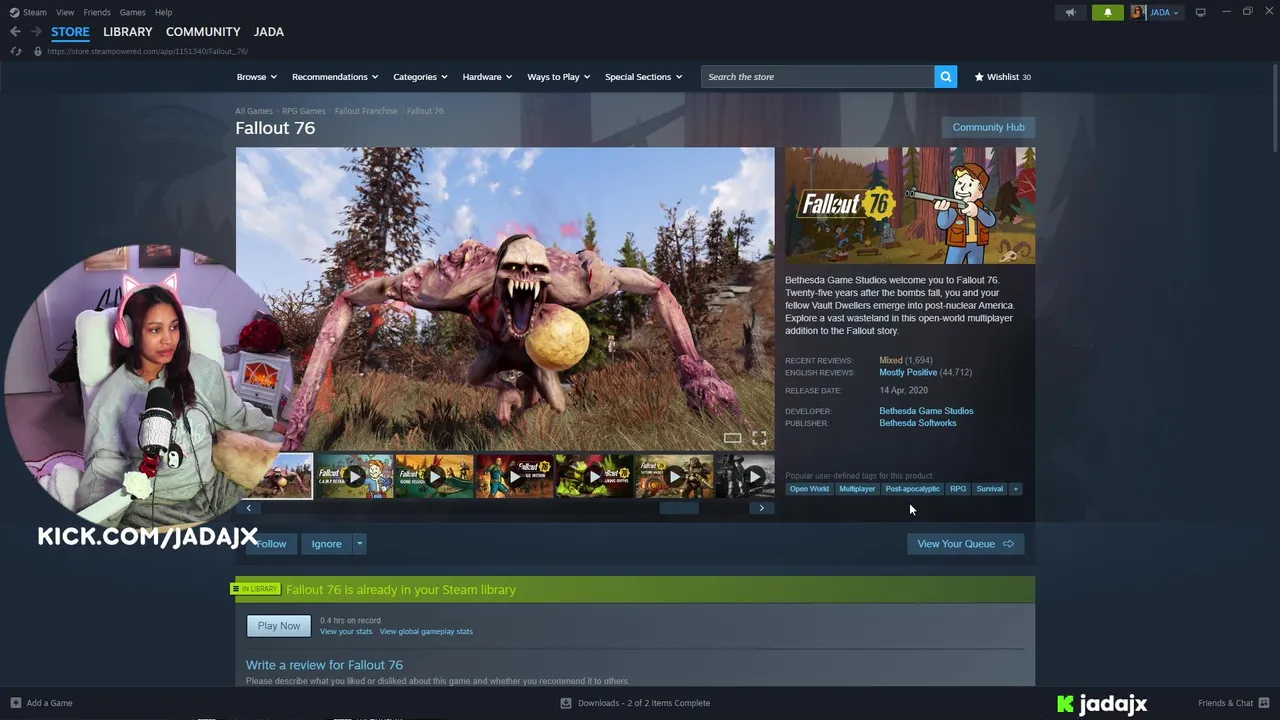
Task: Click the page URL address field
Action: (x=147, y=51)
